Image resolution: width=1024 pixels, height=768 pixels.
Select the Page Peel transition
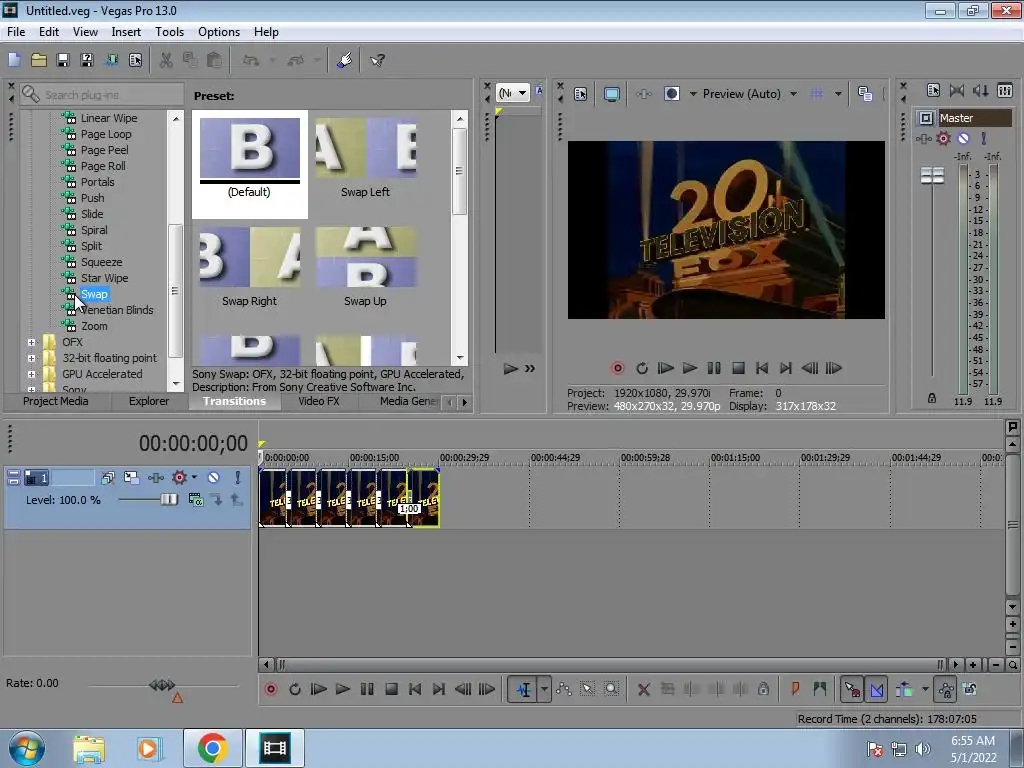104,150
